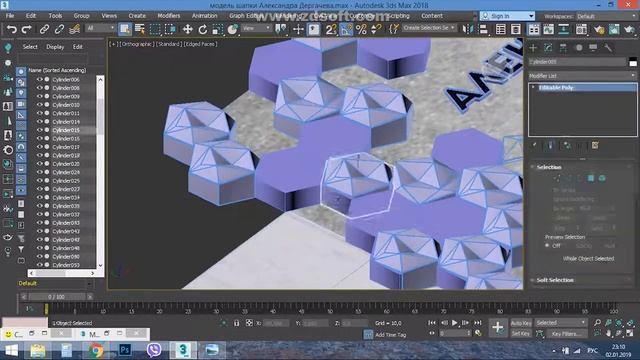Click the Align tool icon
The height and width of the screenshot is (360, 640).
[483, 29]
